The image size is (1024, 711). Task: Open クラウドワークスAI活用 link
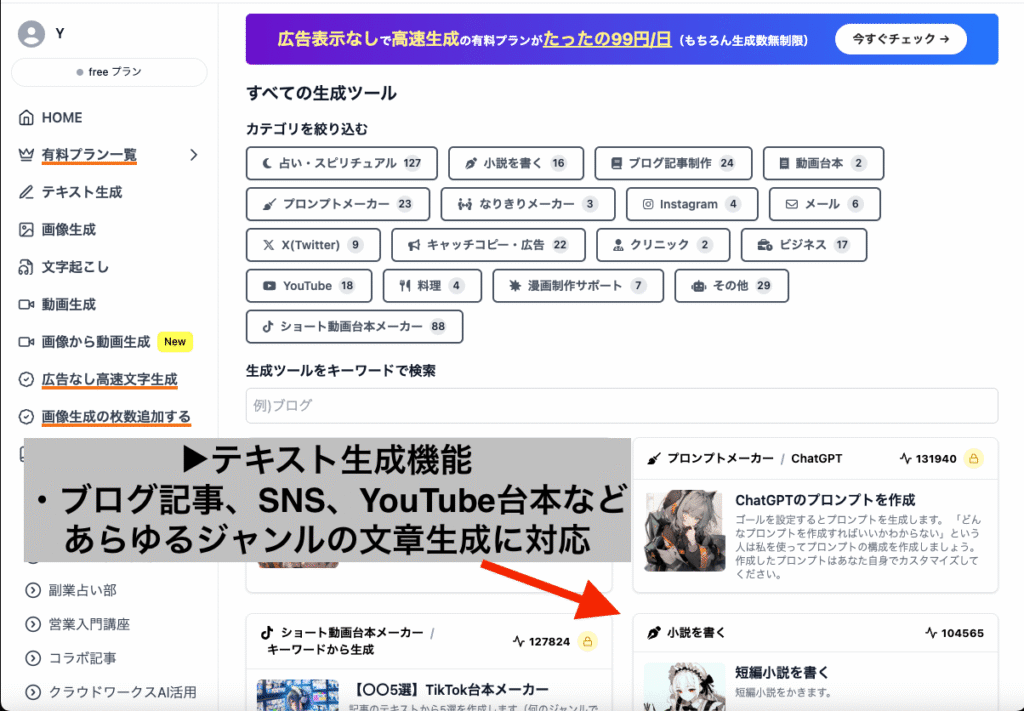click(x=123, y=692)
